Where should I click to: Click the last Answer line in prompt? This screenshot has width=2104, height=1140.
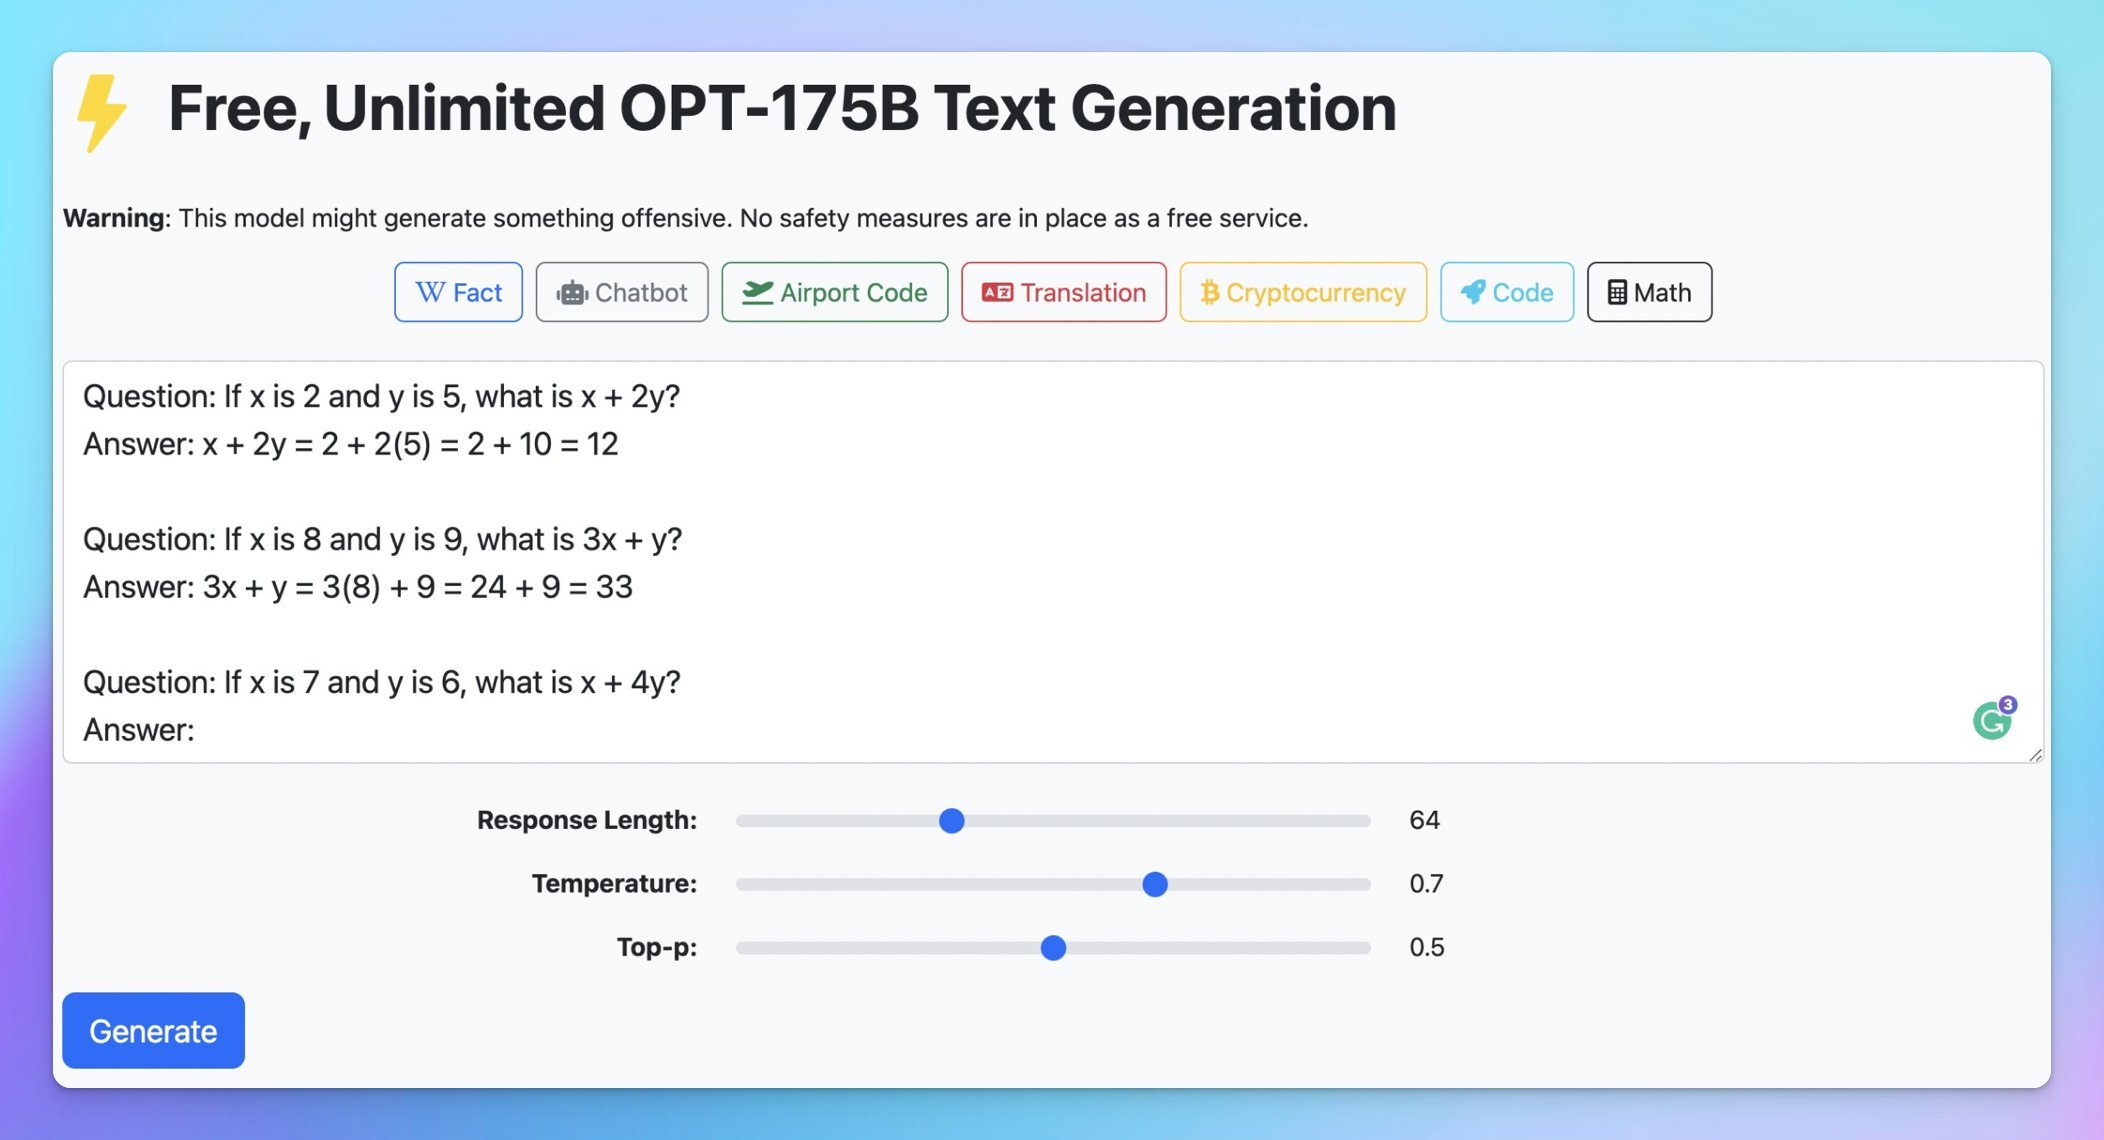(139, 730)
